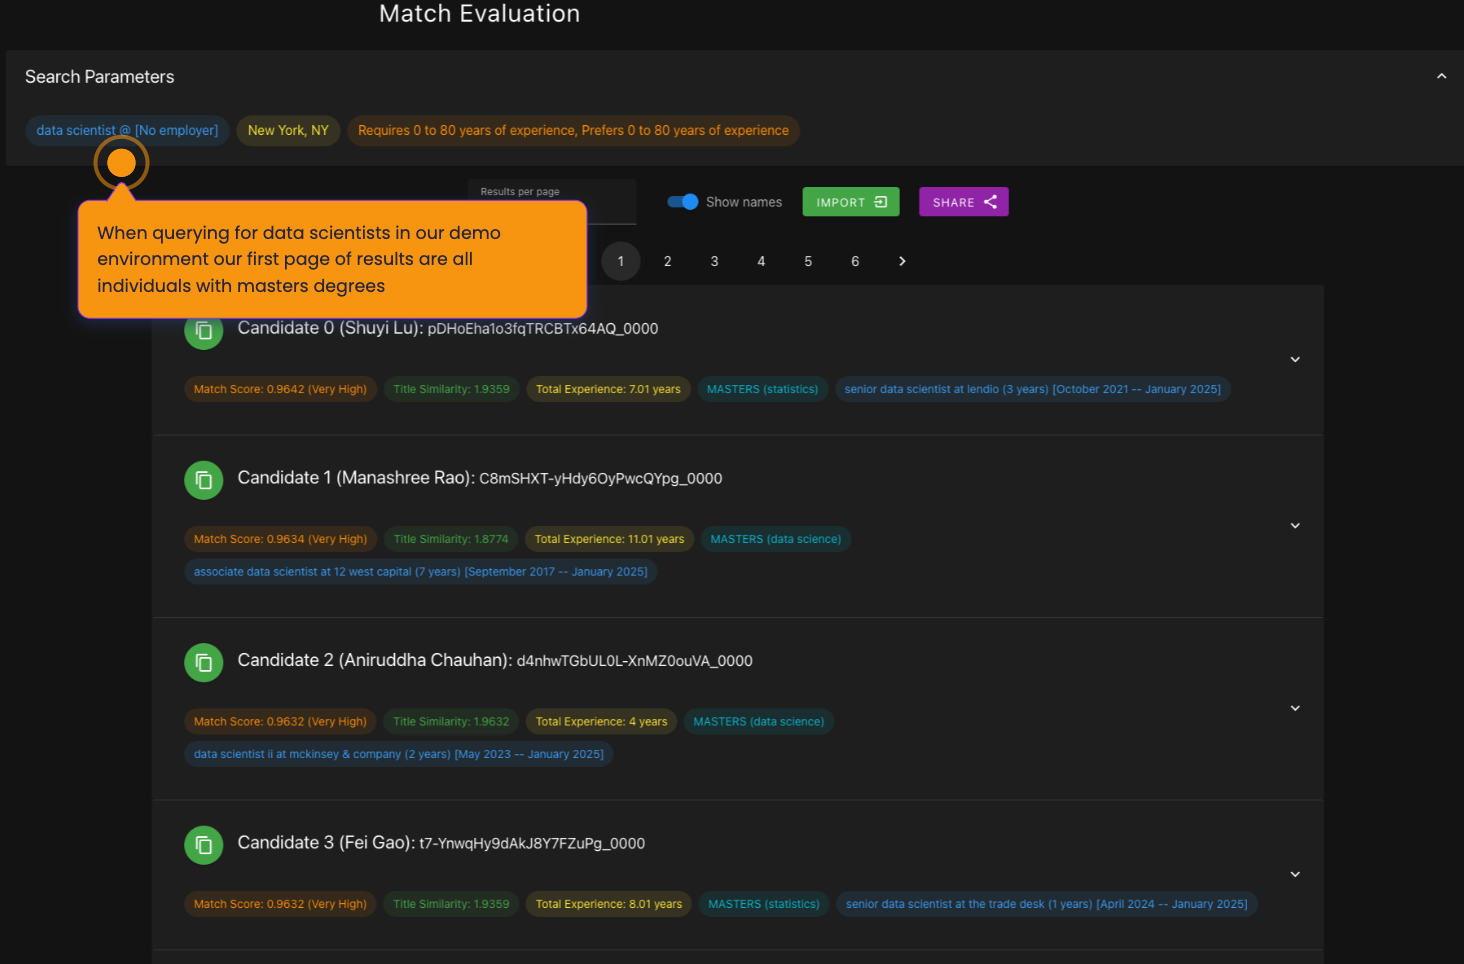This screenshot has height=964, width=1464.
Task: Click 'data scientist ii at mckinsey & company' chip
Action: click(399, 755)
